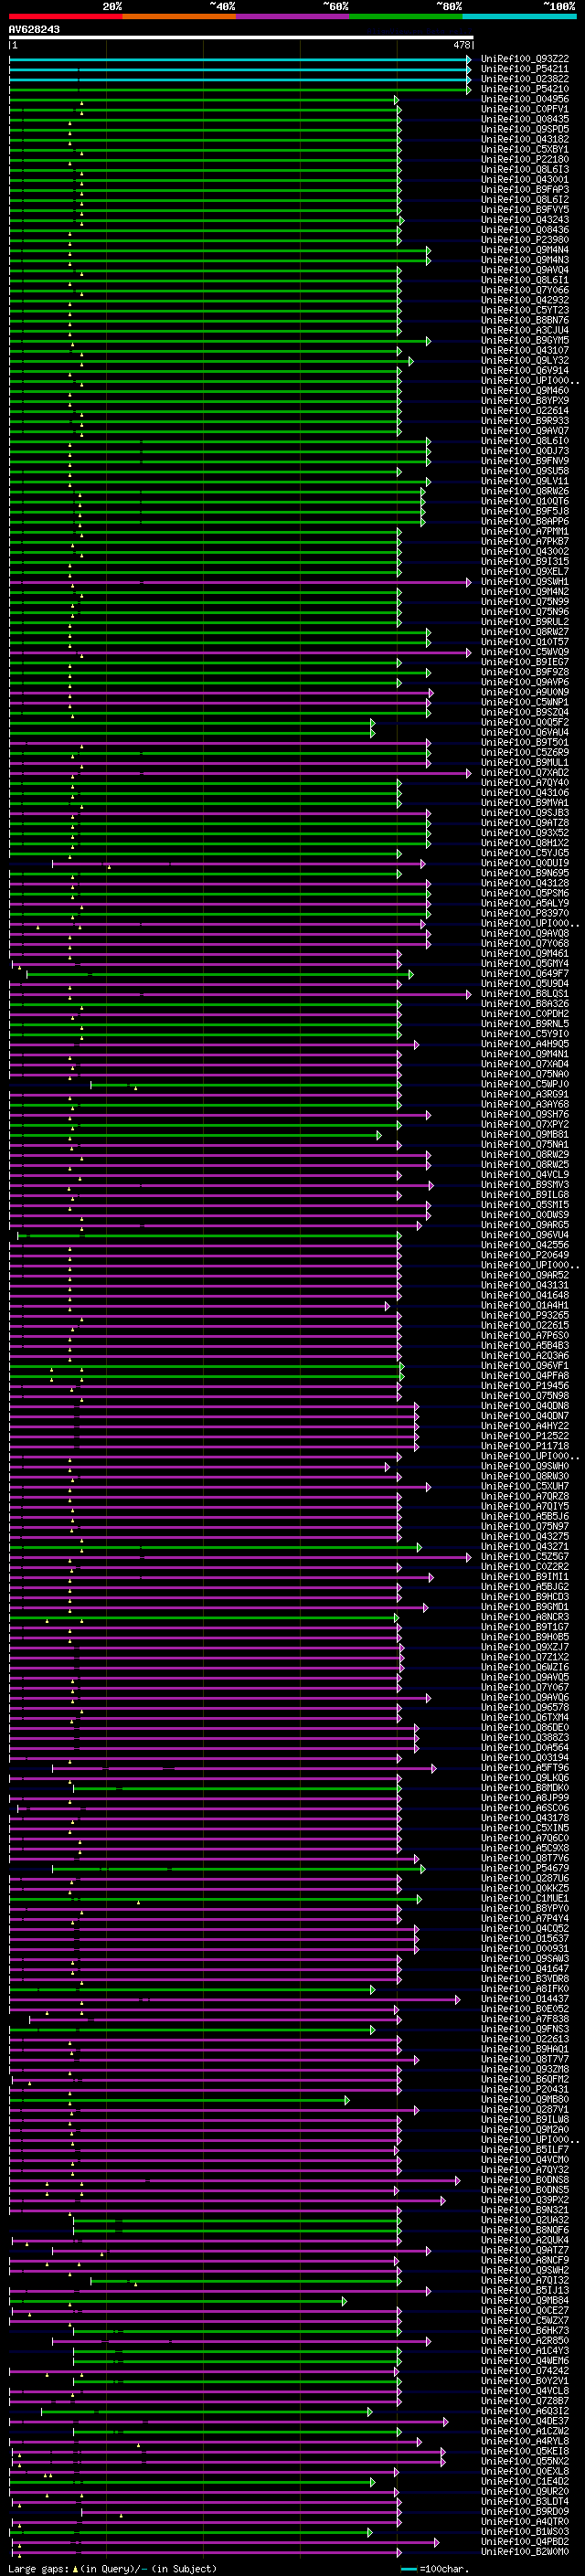This screenshot has height=2576, width=585.
Task: Select label UniRef100_C5YT23
Action: (525, 310)
